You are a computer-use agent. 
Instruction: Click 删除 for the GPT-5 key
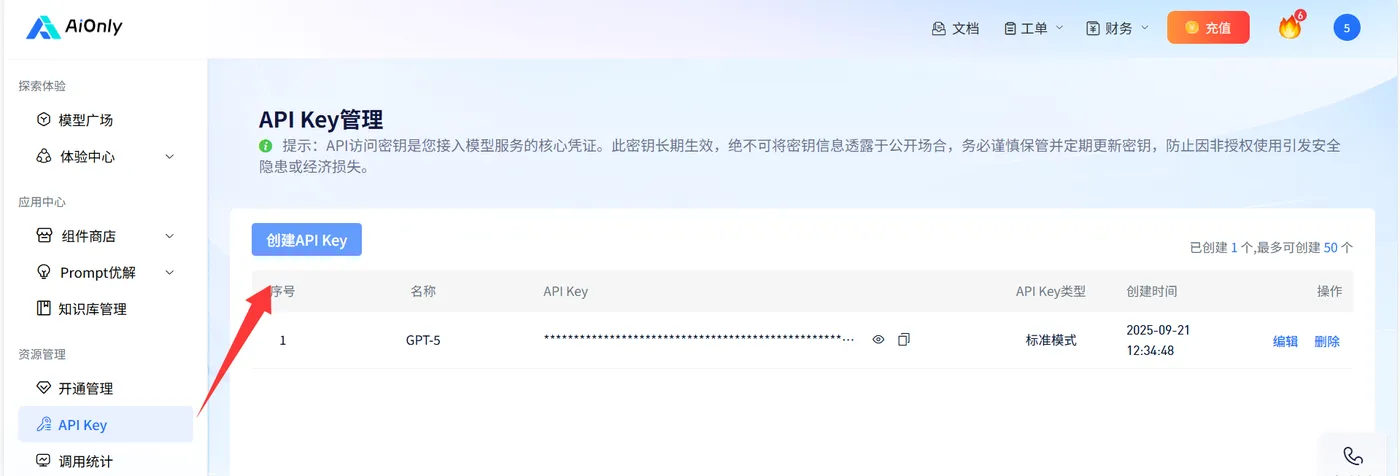[1327, 341]
